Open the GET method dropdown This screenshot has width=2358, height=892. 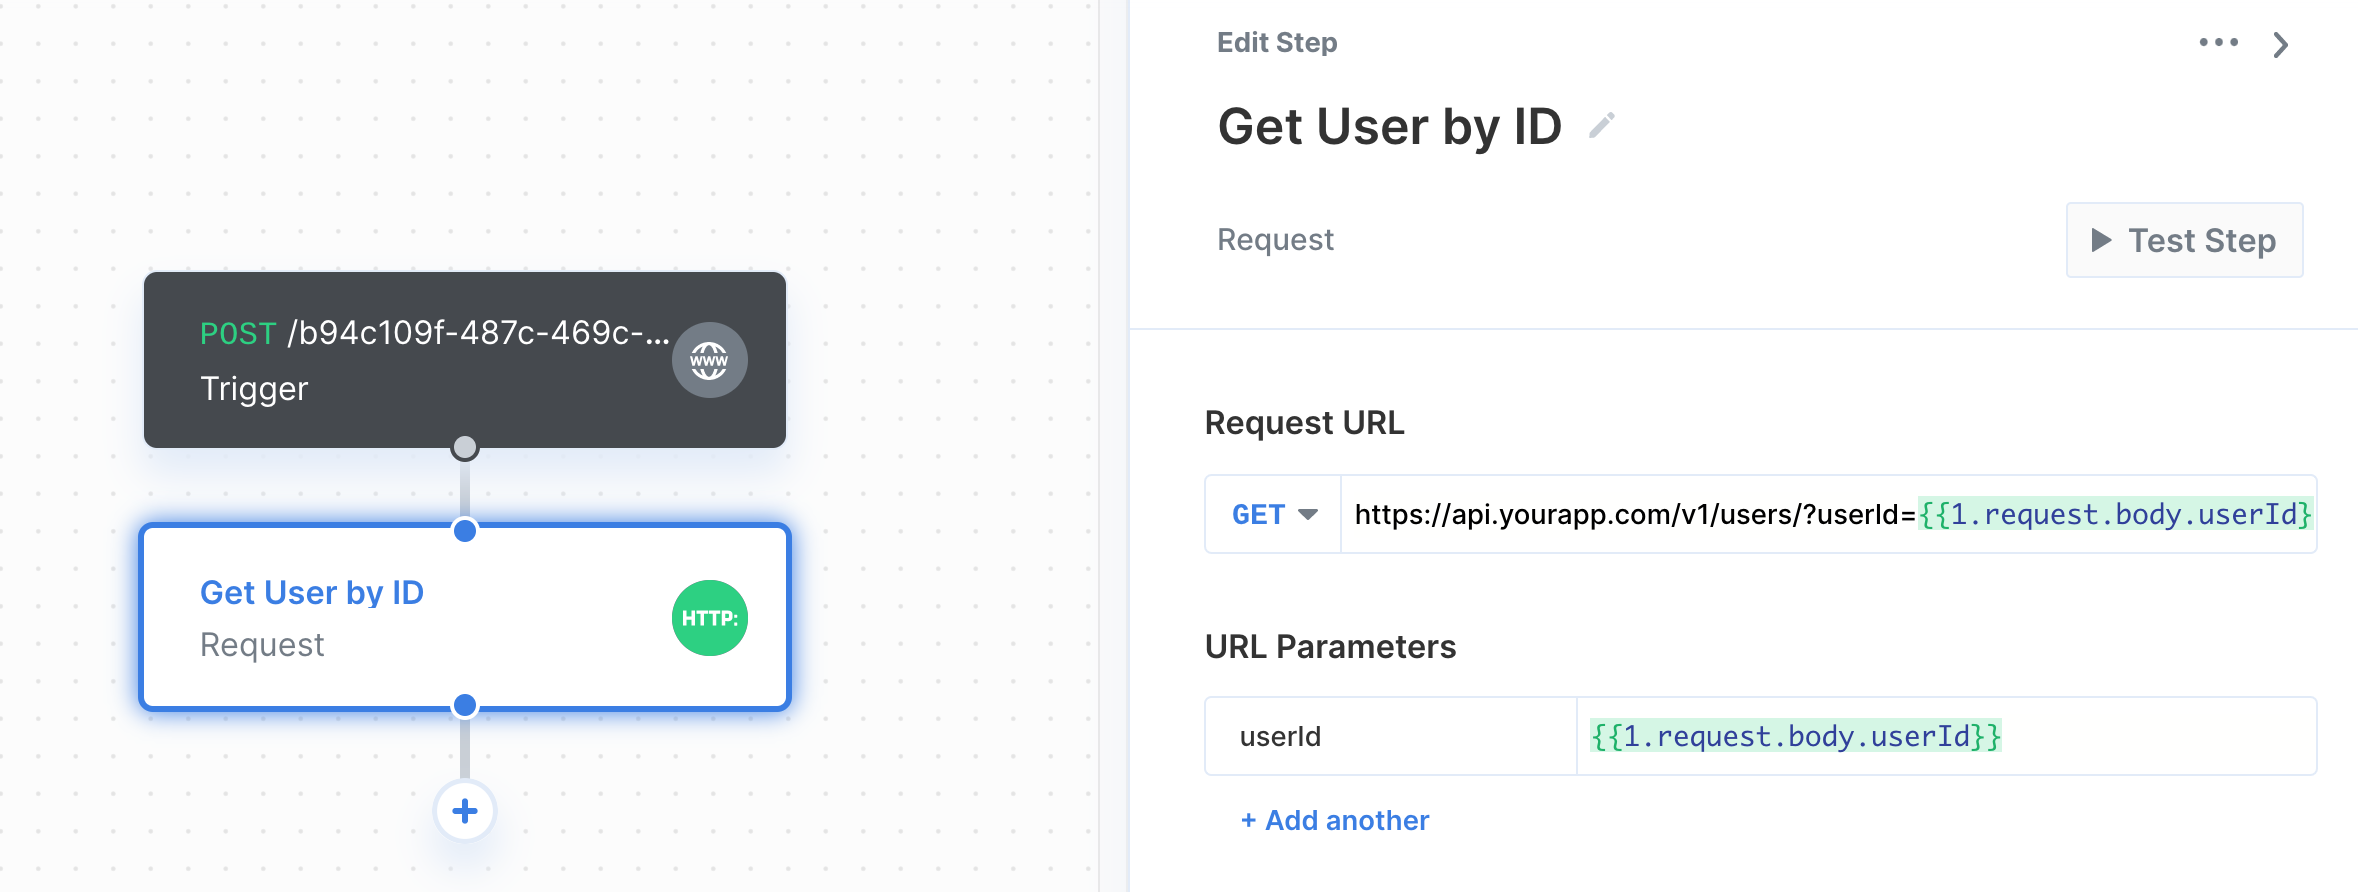point(1273,514)
